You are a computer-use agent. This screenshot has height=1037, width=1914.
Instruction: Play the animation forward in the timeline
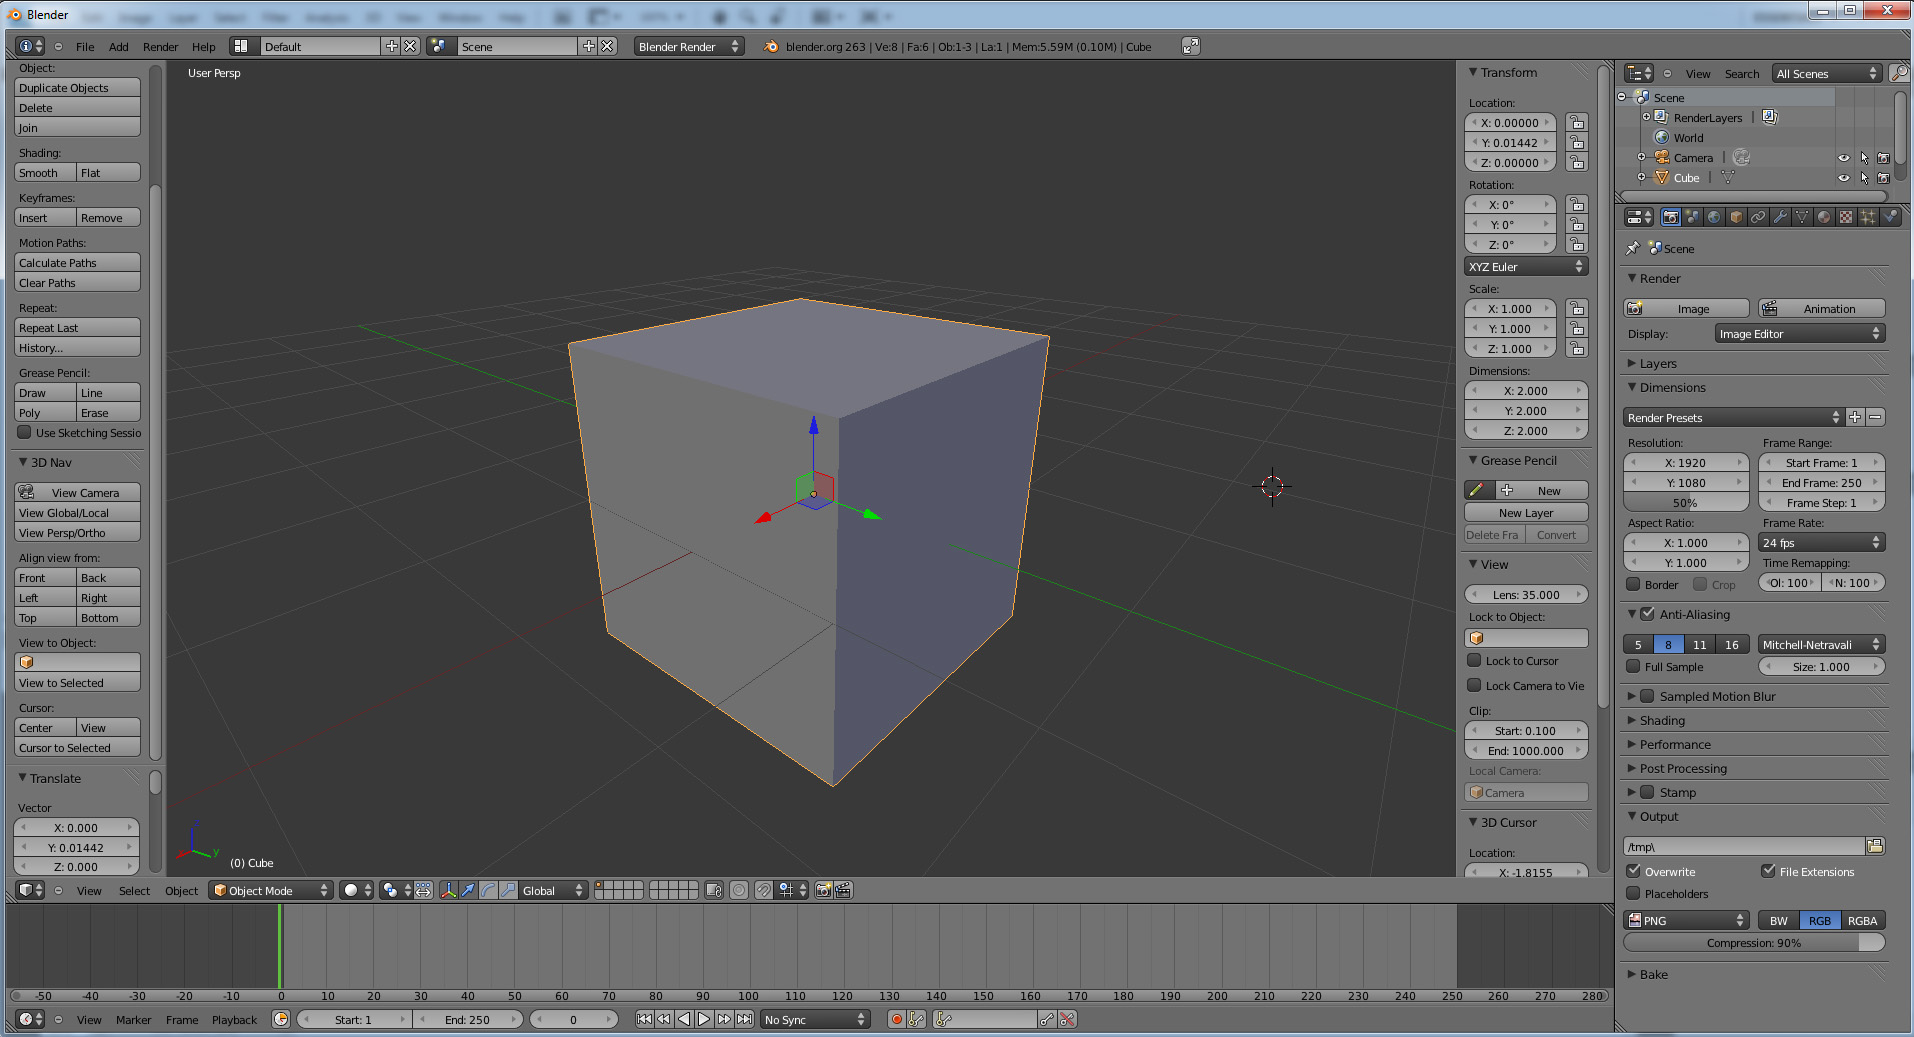point(704,1019)
